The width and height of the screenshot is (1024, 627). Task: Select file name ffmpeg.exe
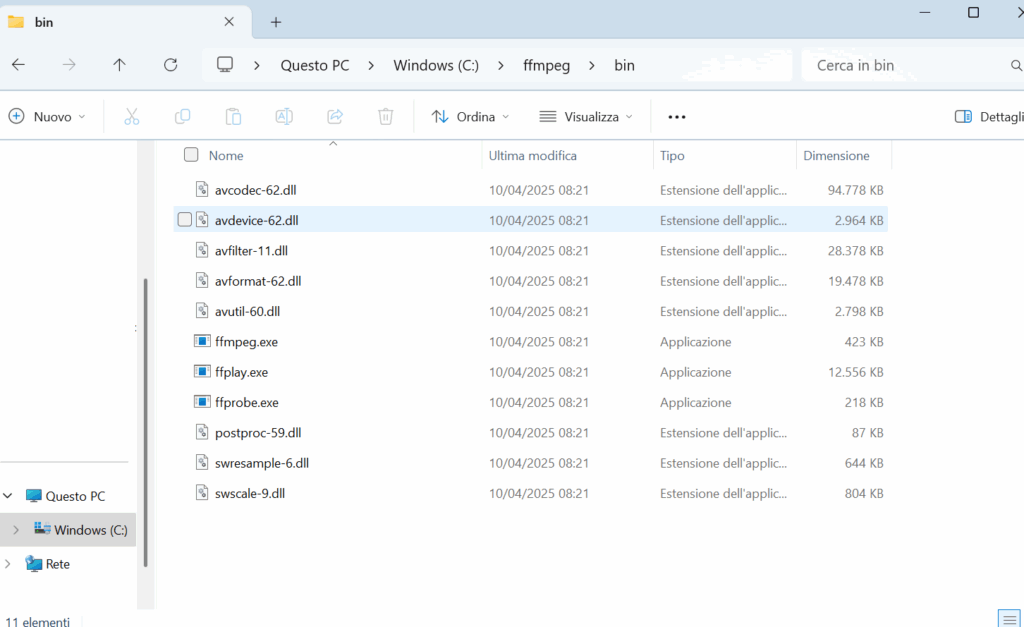pyautogui.click(x=246, y=342)
